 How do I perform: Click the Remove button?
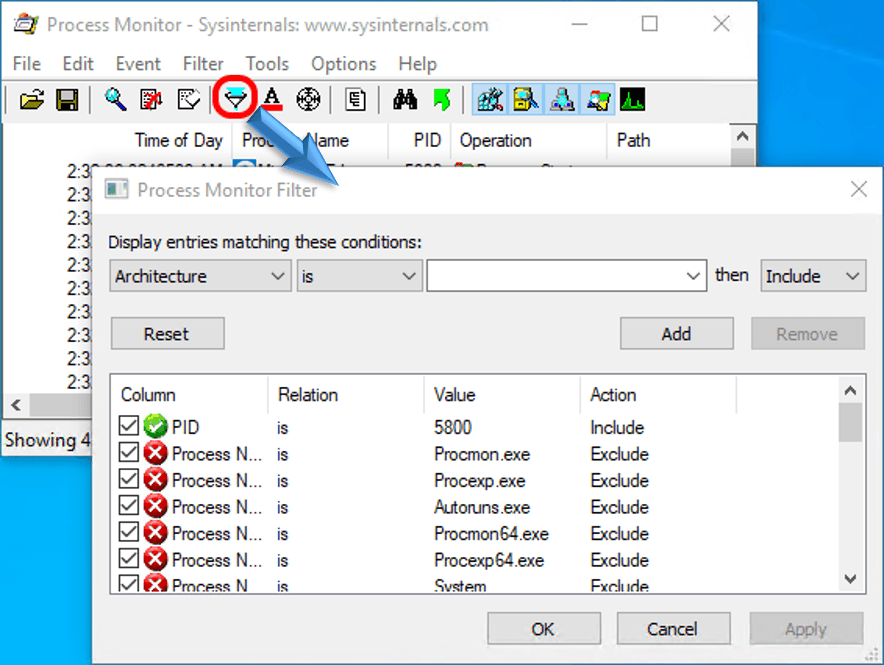(807, 334)
